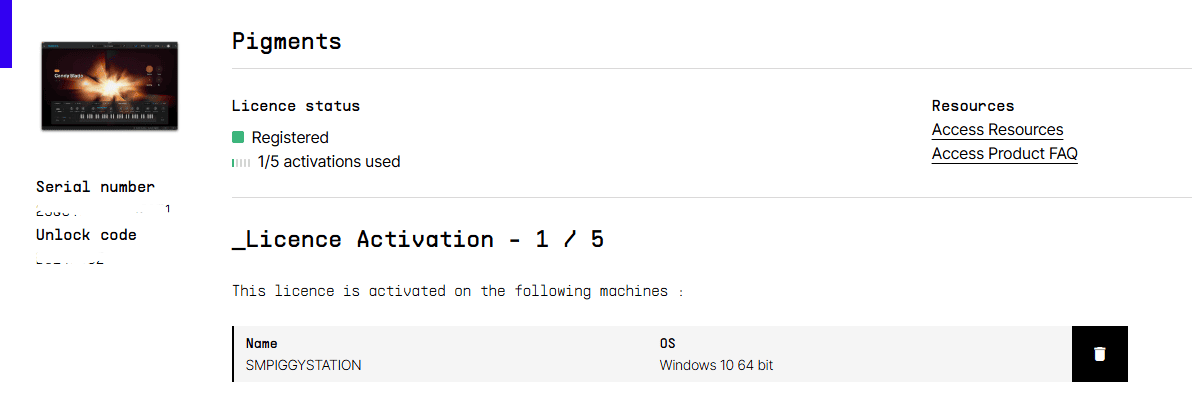Click the Licence Activation - 1 / 5 heading
This screenshot has width=1192, height=402.
point(418,240)
